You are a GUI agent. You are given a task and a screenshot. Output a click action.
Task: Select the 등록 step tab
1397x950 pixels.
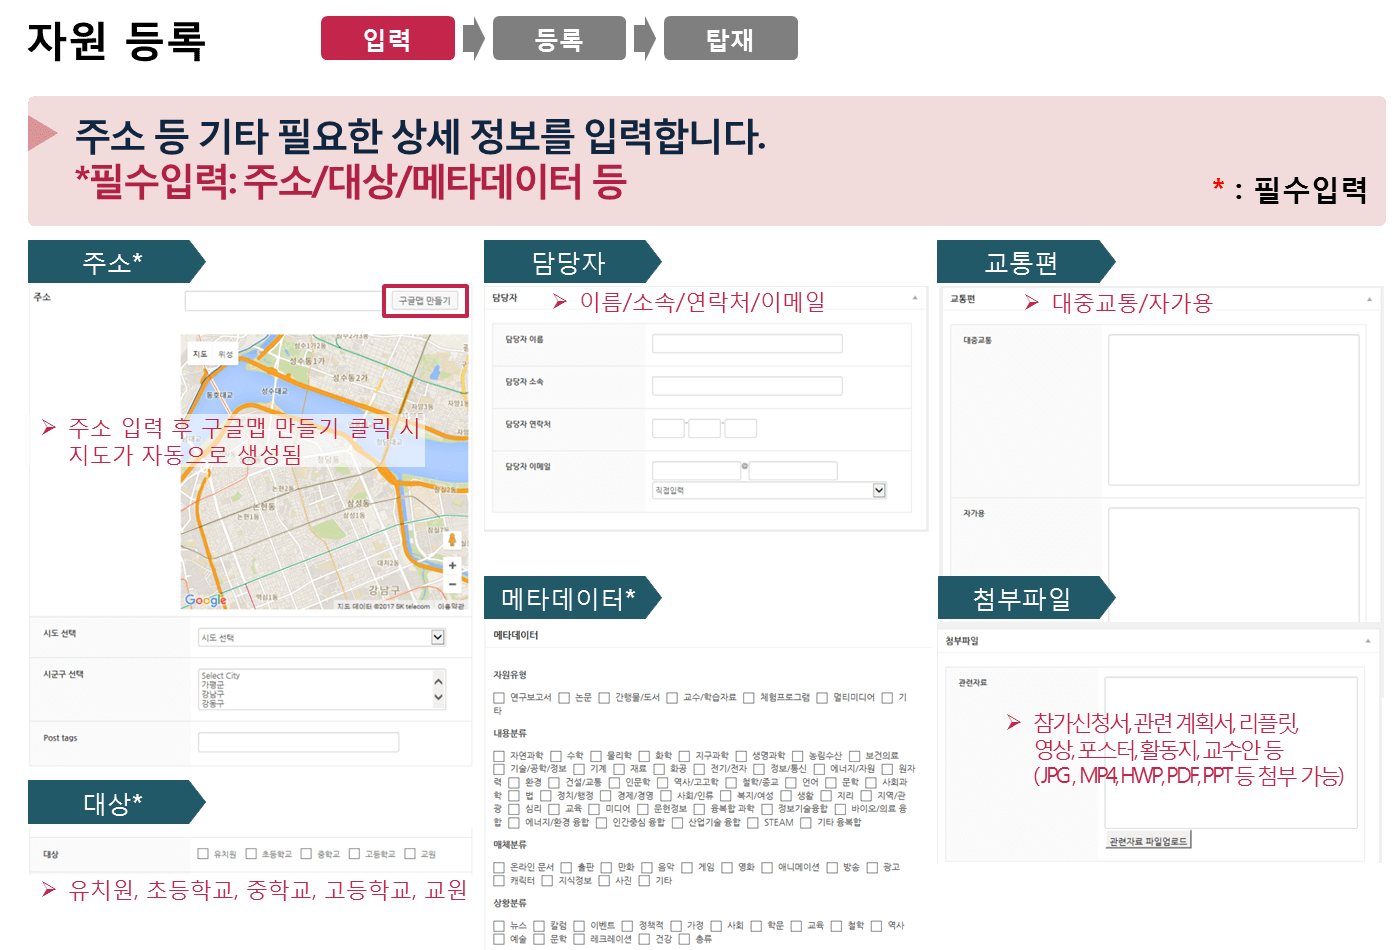point(559,38)
